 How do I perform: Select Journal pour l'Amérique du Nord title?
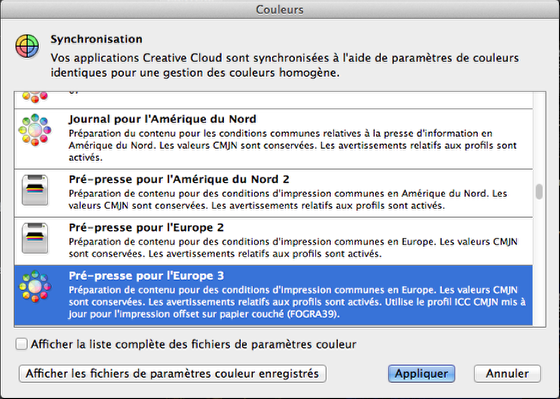tap(162, 119)
